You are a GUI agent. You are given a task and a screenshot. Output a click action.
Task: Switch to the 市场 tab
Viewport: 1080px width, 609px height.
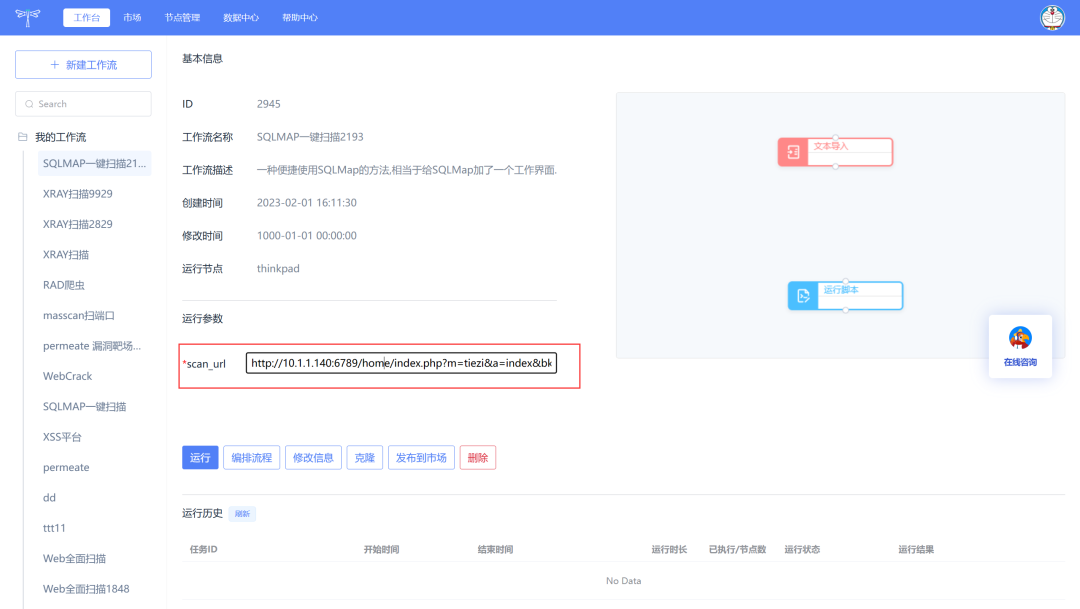(132, 18)
